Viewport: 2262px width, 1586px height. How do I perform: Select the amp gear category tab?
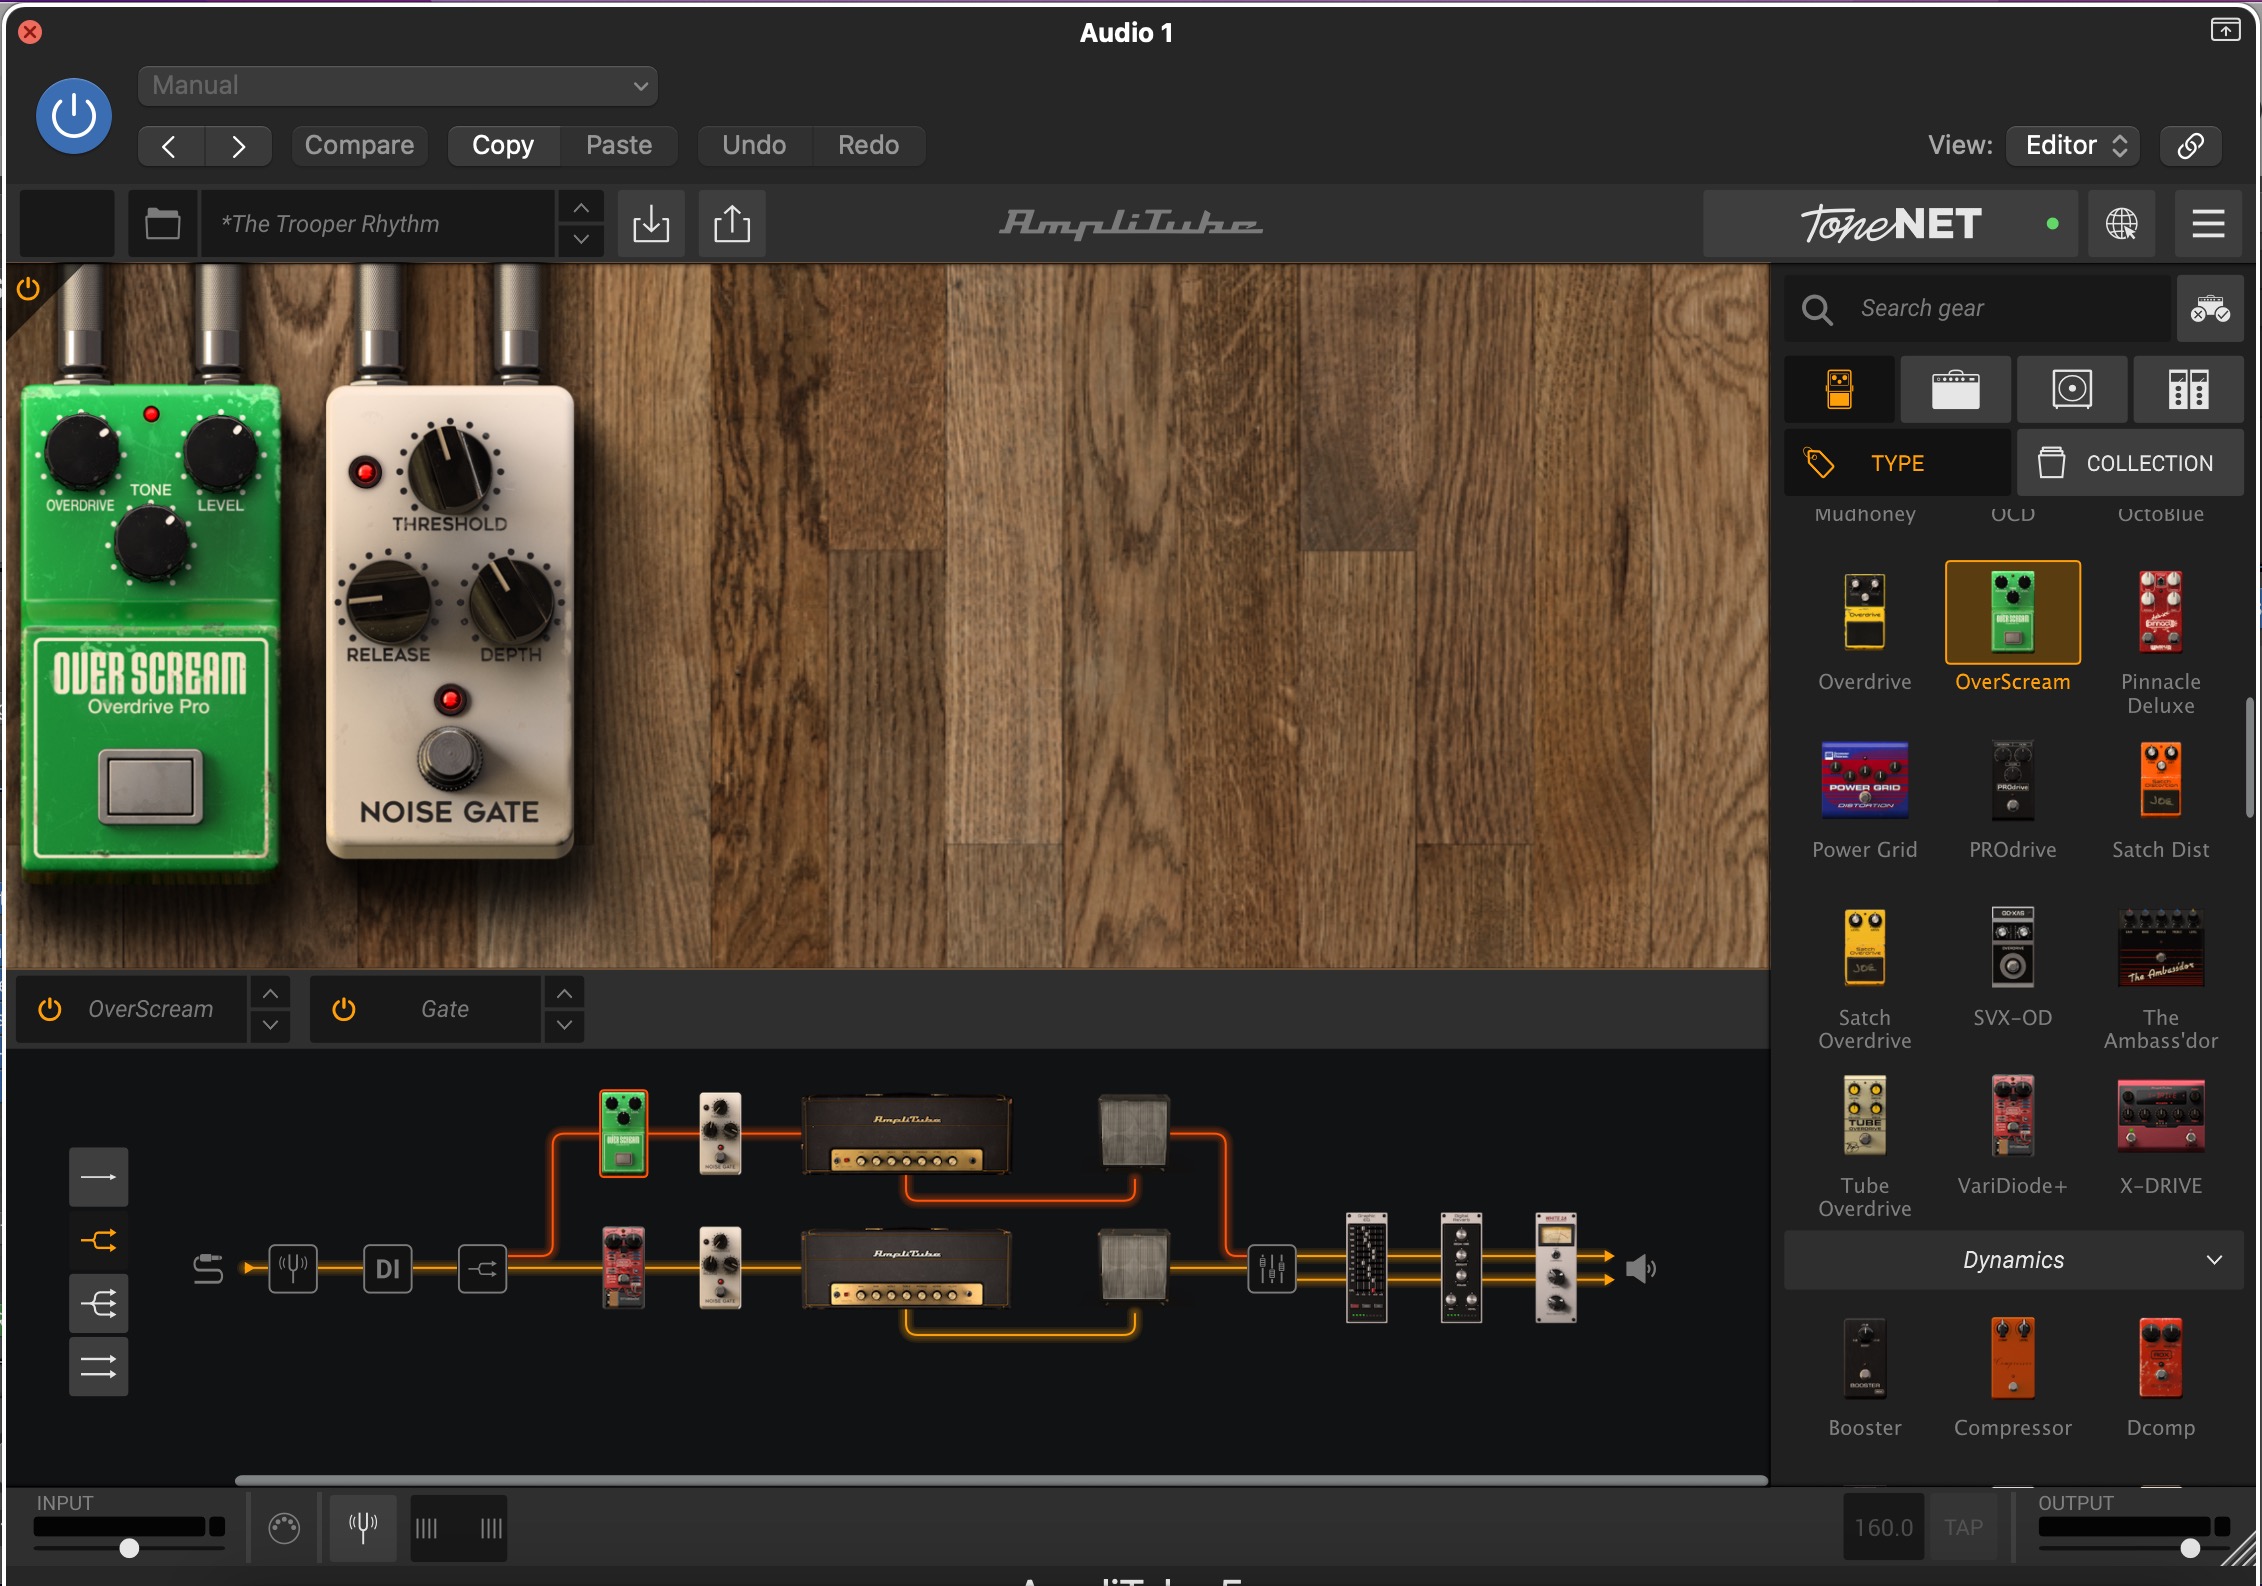tap(1956, 389)
